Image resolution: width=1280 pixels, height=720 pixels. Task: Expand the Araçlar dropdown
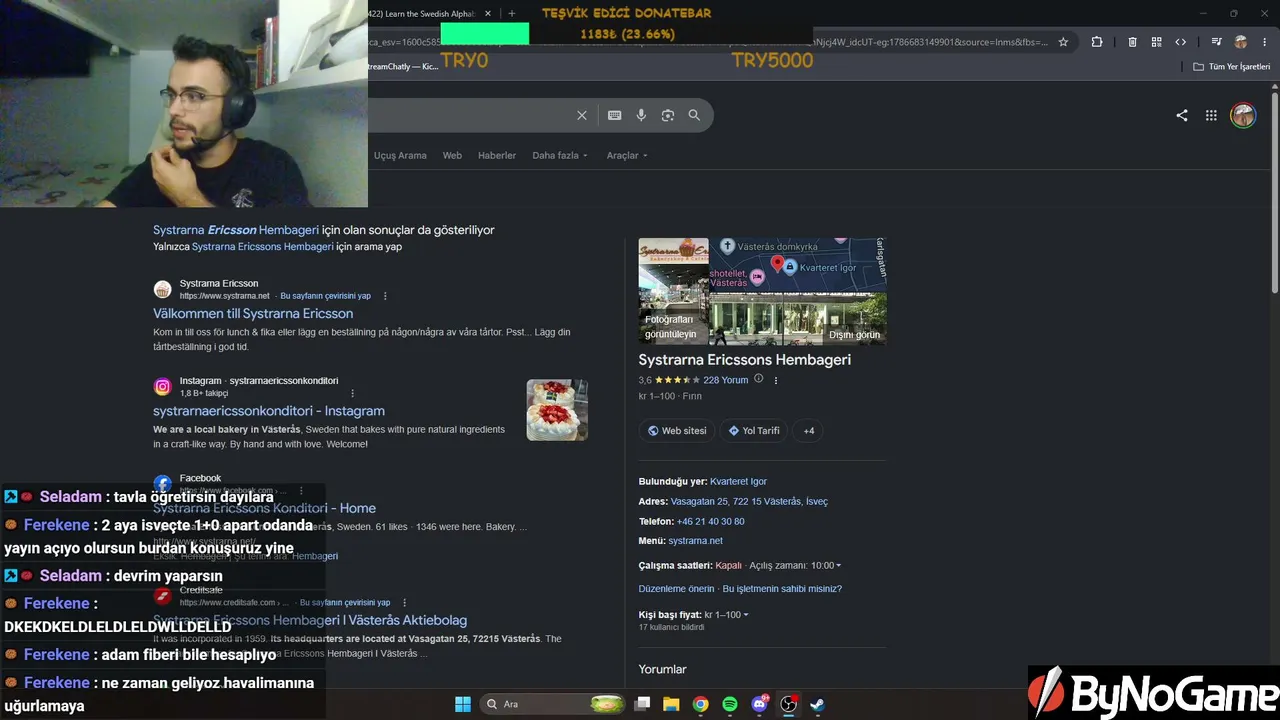pos(627,155)
